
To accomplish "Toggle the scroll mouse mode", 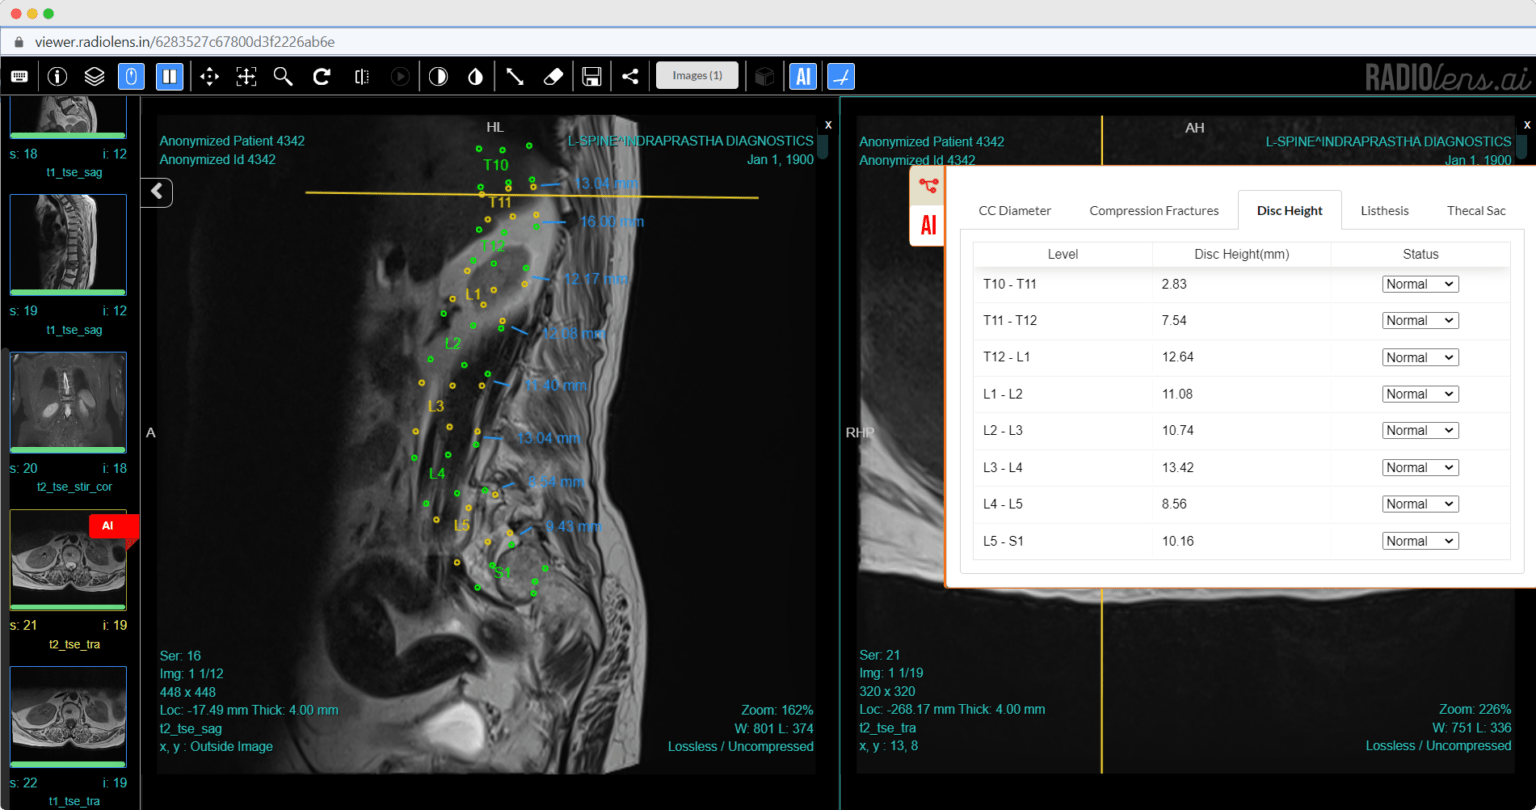I will coord(131,76).
